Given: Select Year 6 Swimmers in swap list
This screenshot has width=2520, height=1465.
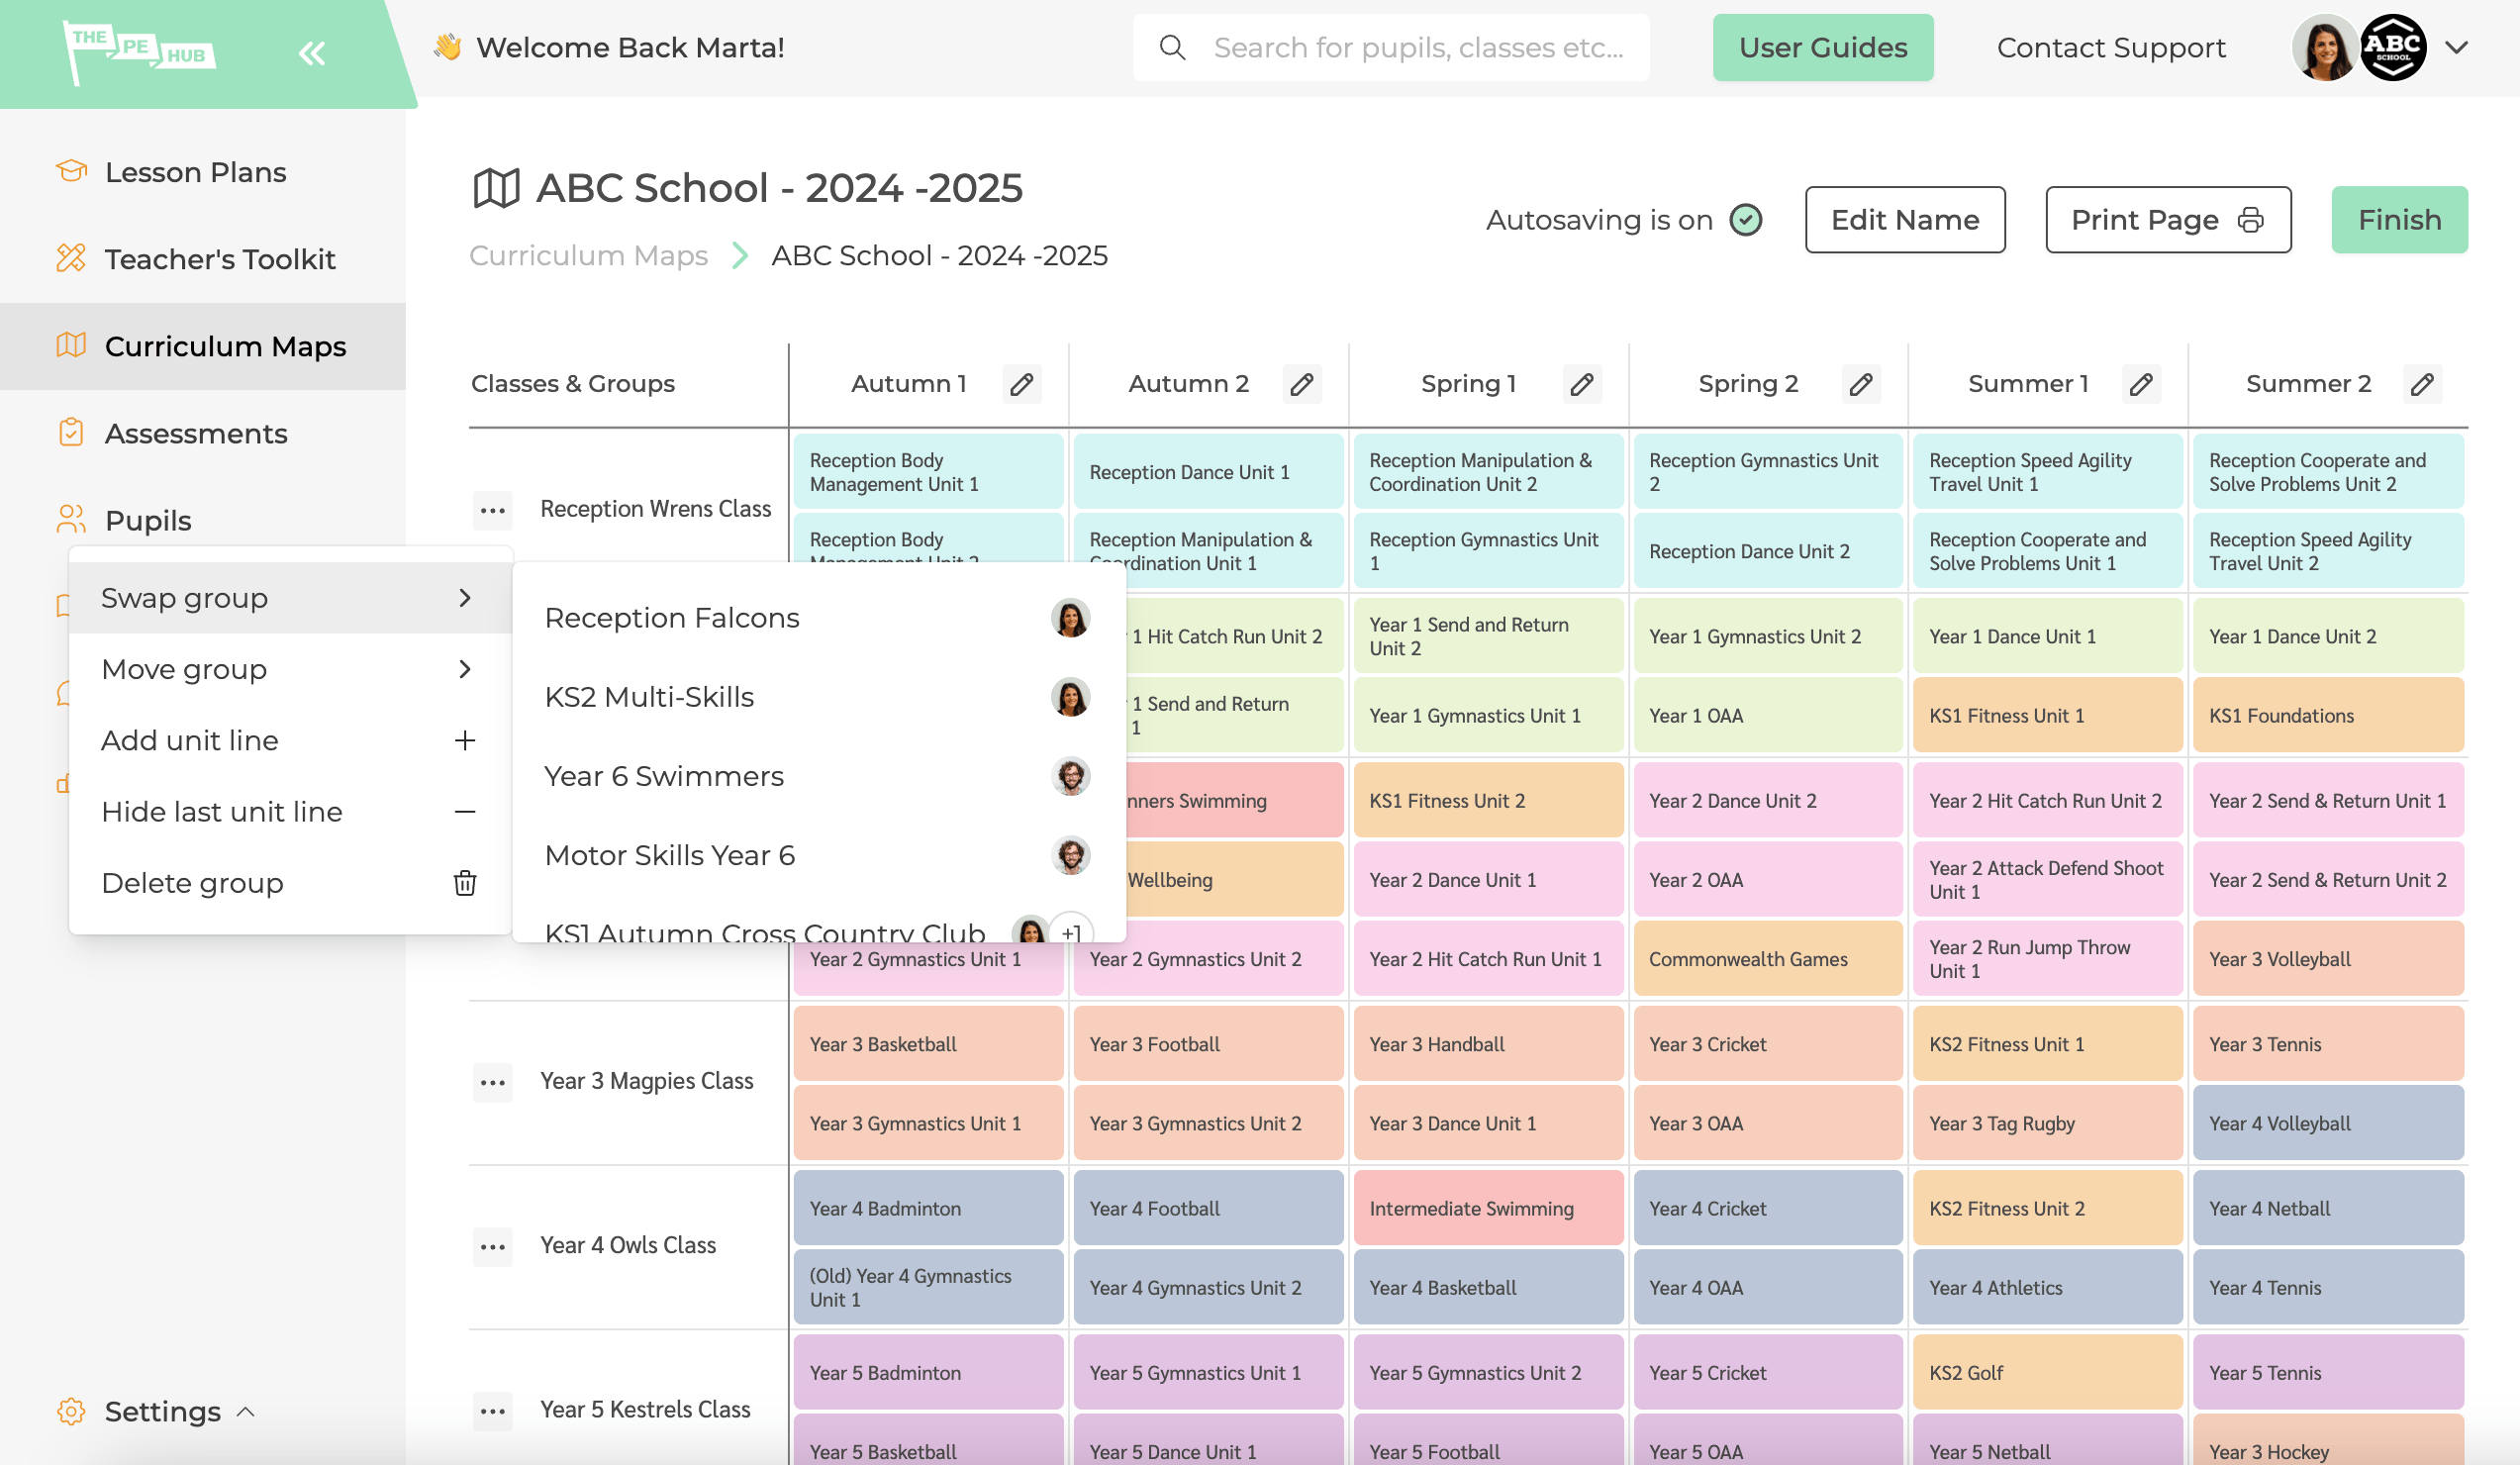Looking at the screenshot, I should 819,776.
